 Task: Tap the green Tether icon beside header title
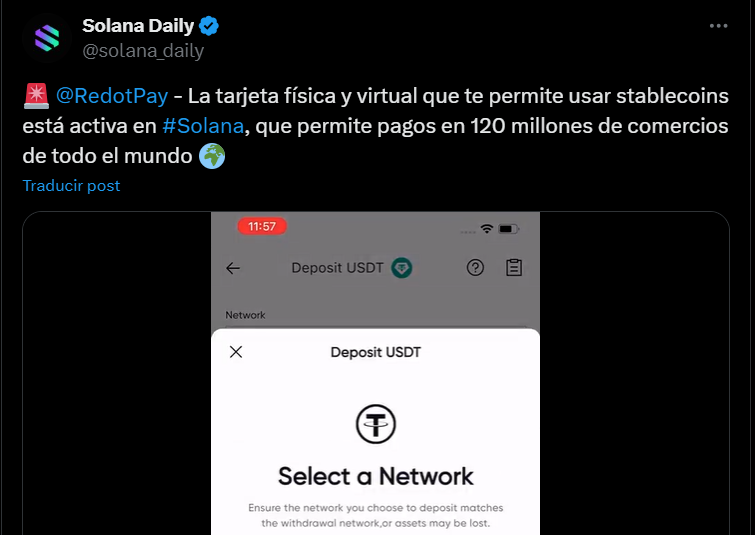(x=402, y=268)
